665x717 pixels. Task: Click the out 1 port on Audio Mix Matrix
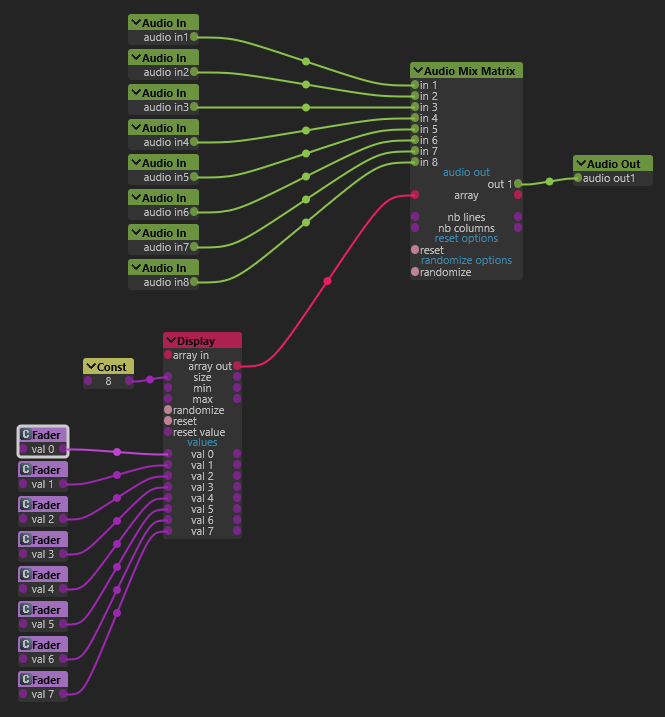point(518,184)
